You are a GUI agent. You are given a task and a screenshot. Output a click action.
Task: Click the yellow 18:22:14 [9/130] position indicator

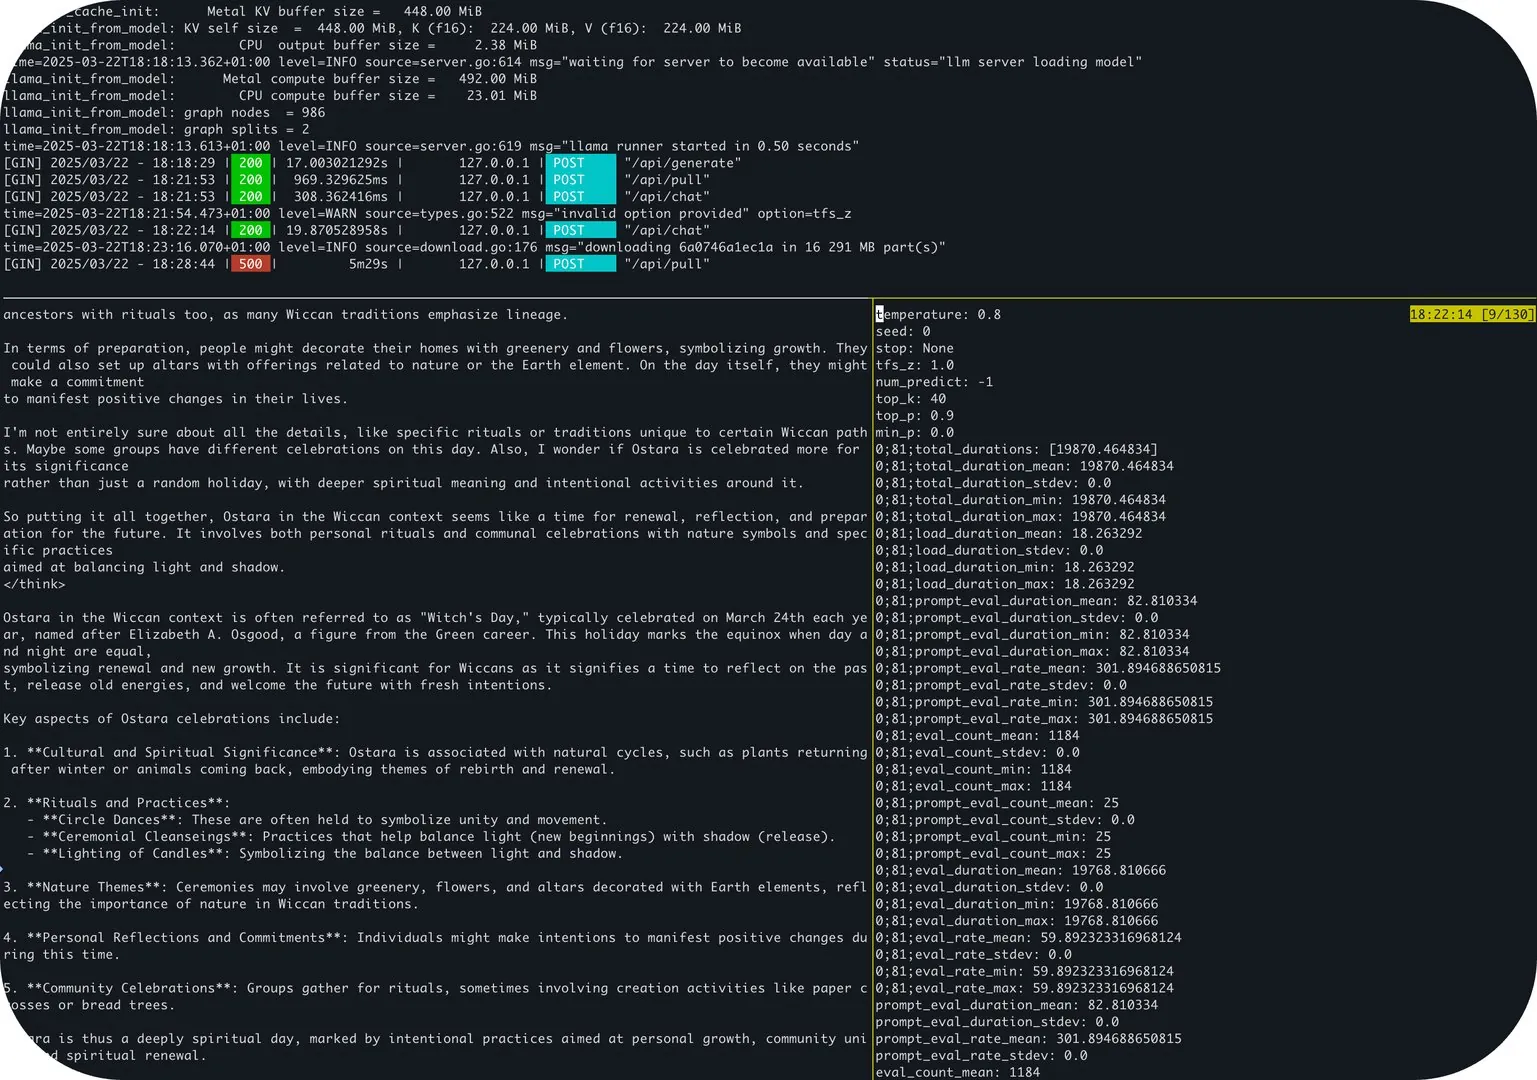pyautogui.click(x=1470, y=314)
